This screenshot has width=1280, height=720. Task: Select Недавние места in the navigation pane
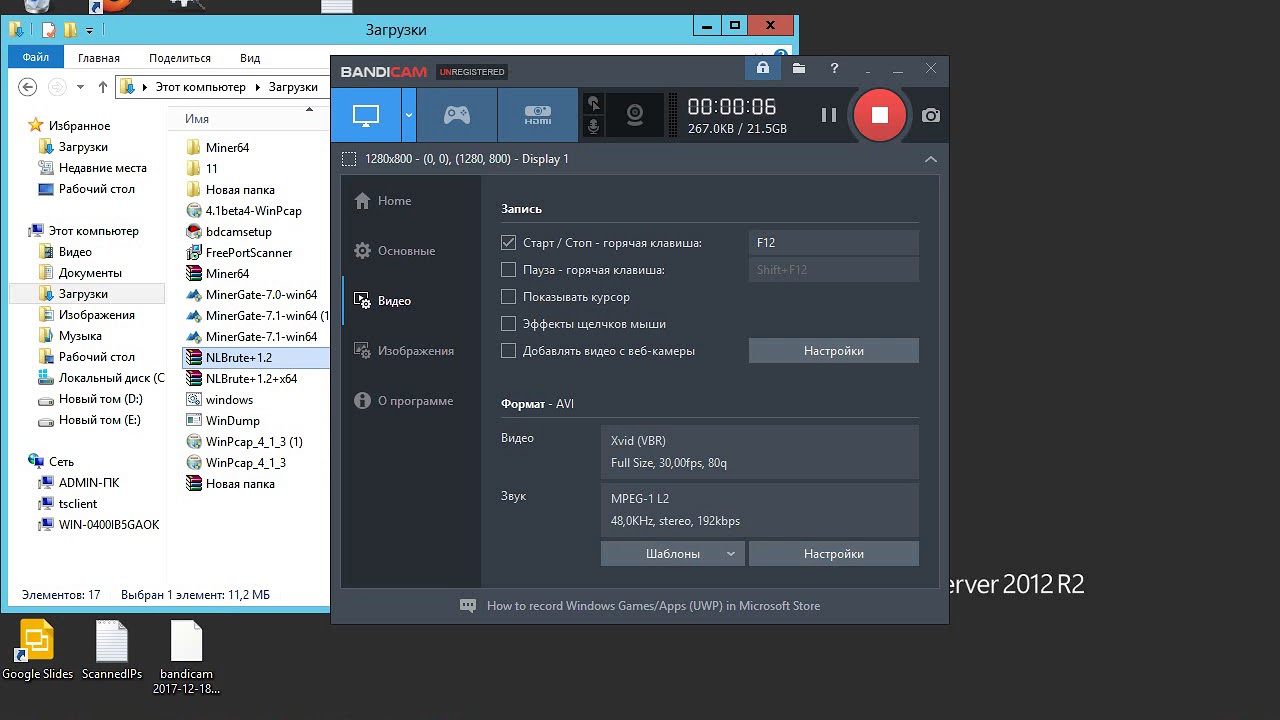click(102, 168)
